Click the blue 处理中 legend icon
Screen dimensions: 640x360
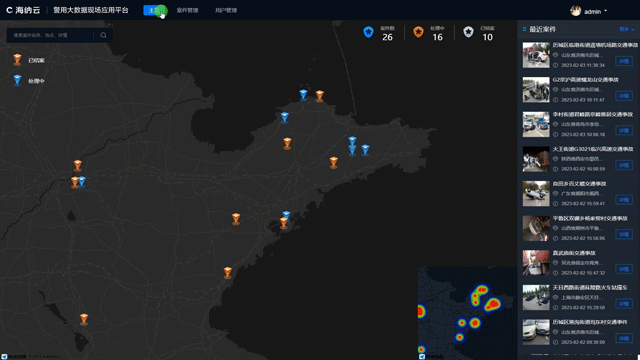tap(17, 80)
